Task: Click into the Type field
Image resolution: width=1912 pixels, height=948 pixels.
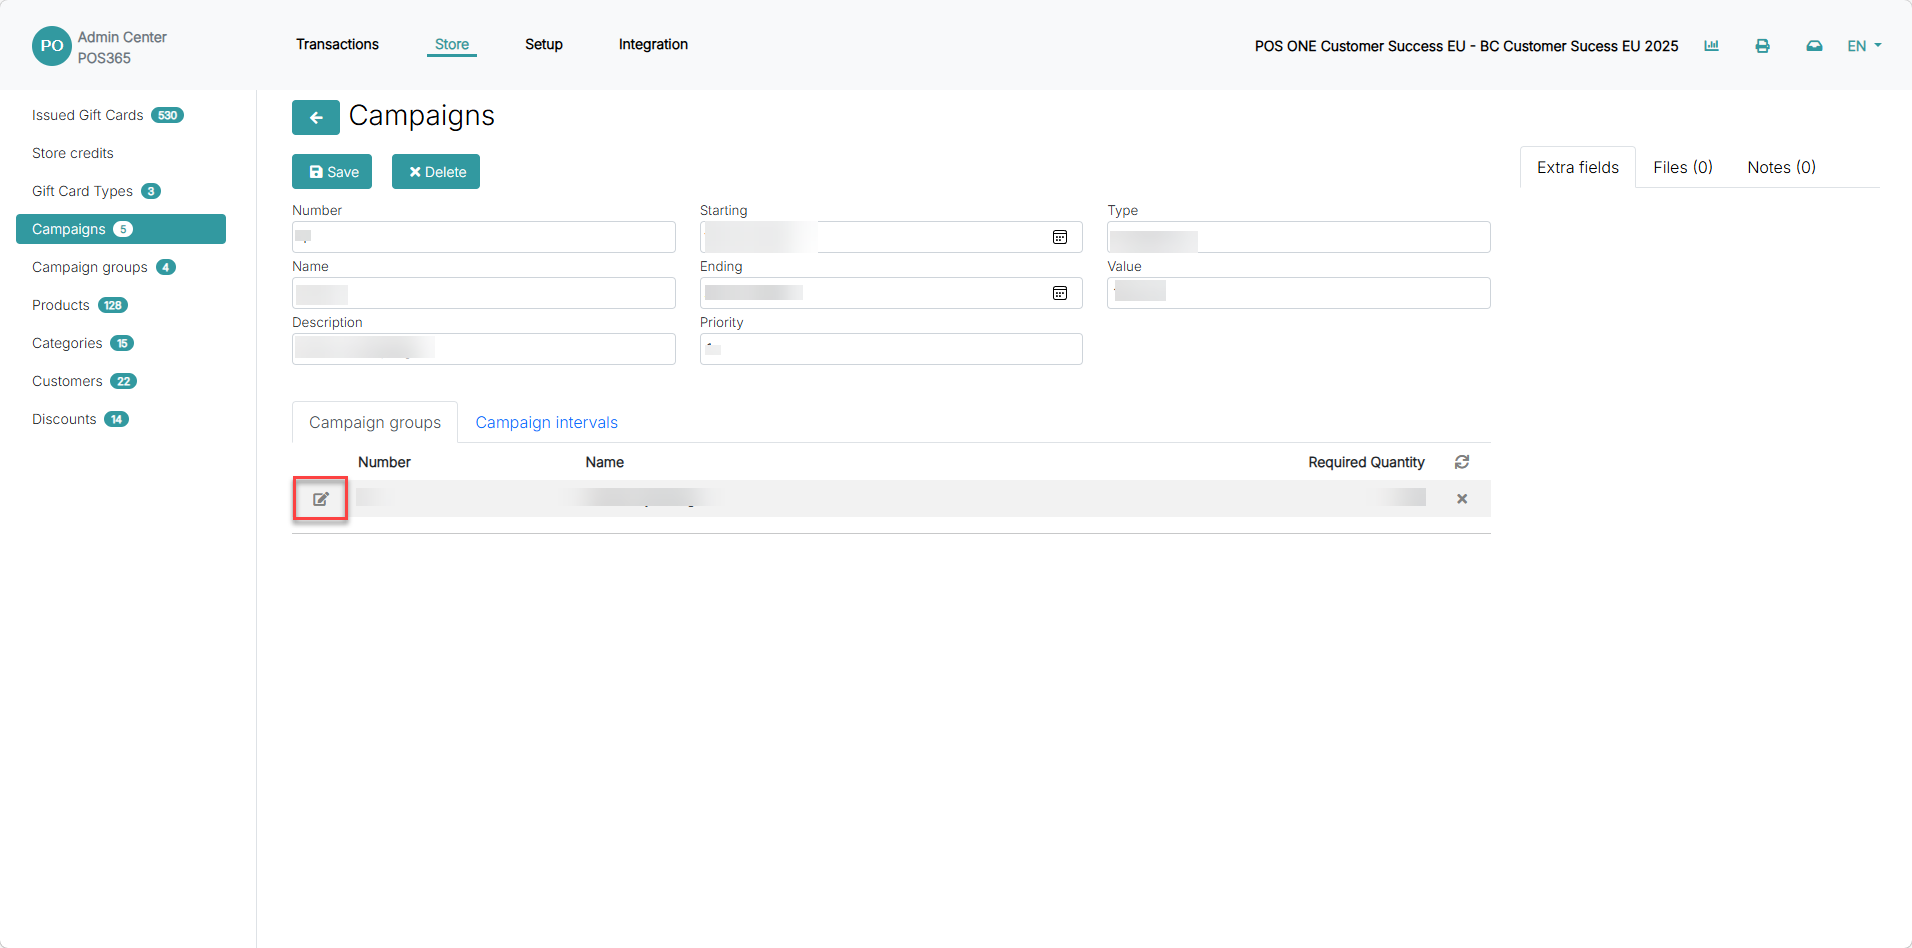Action: (1299, 237)
